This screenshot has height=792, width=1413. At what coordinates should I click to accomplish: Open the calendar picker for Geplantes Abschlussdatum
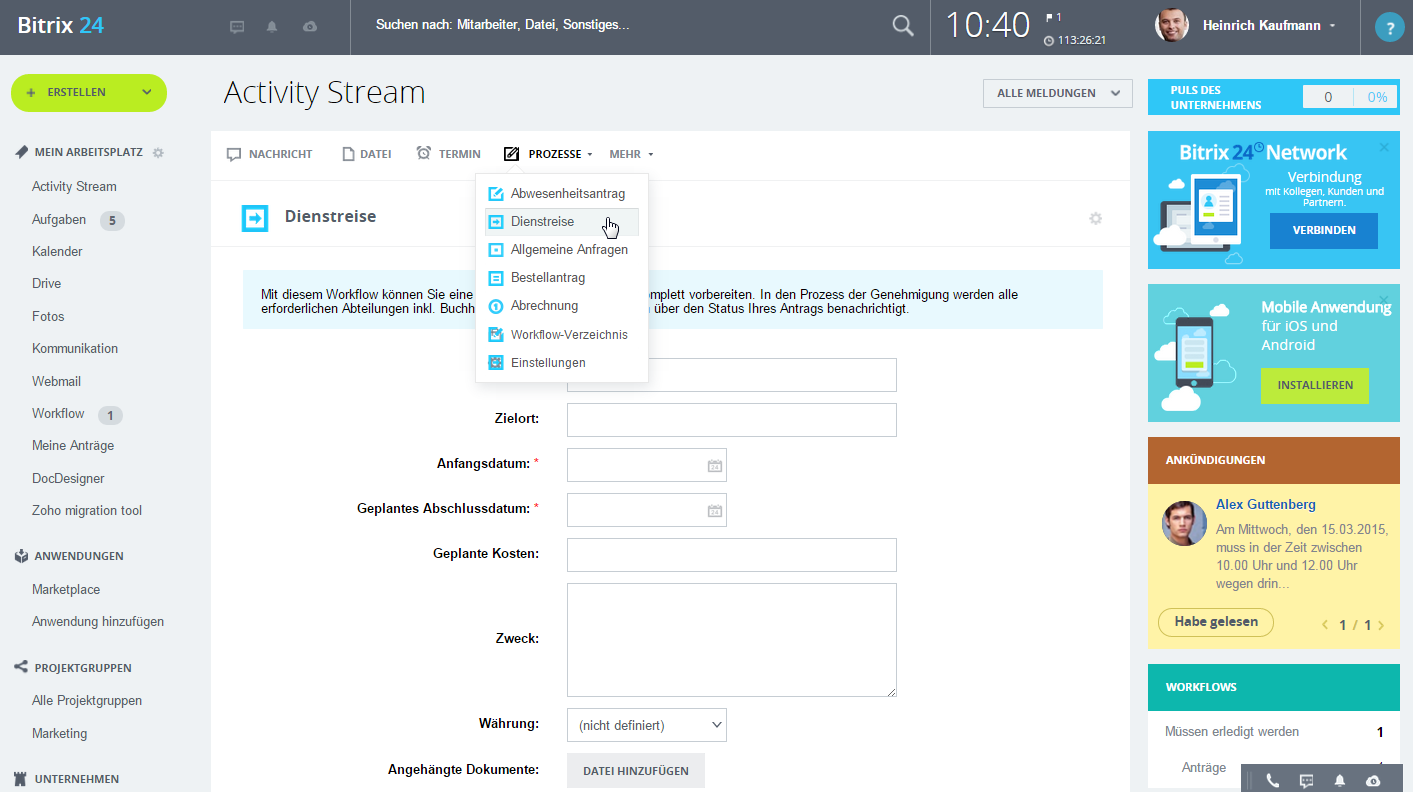pyautogui.click(x=715, y=510)
